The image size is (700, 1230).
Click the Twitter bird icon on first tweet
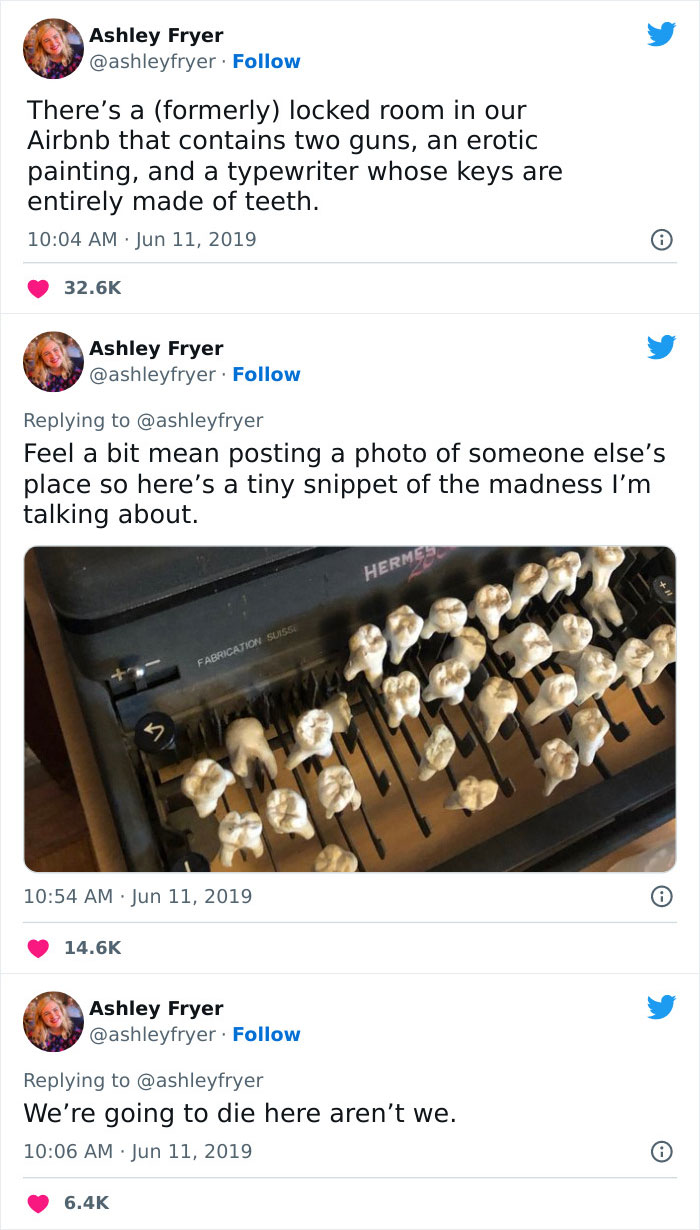pos(661,35)
